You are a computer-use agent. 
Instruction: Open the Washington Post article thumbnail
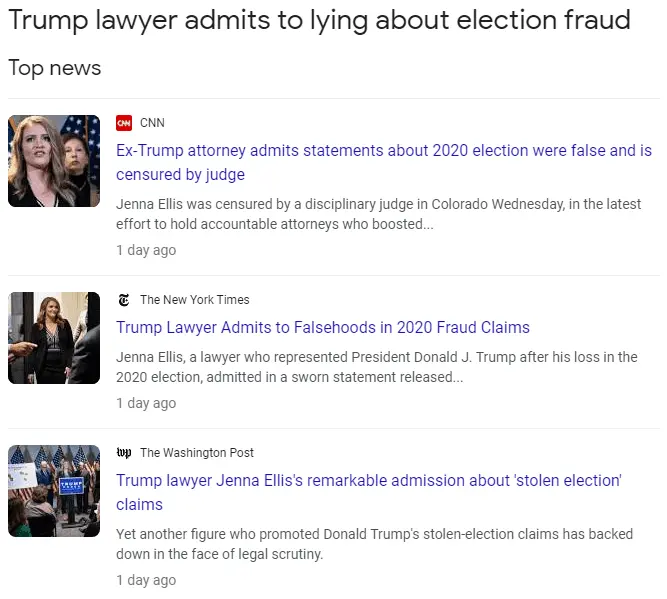54,491
